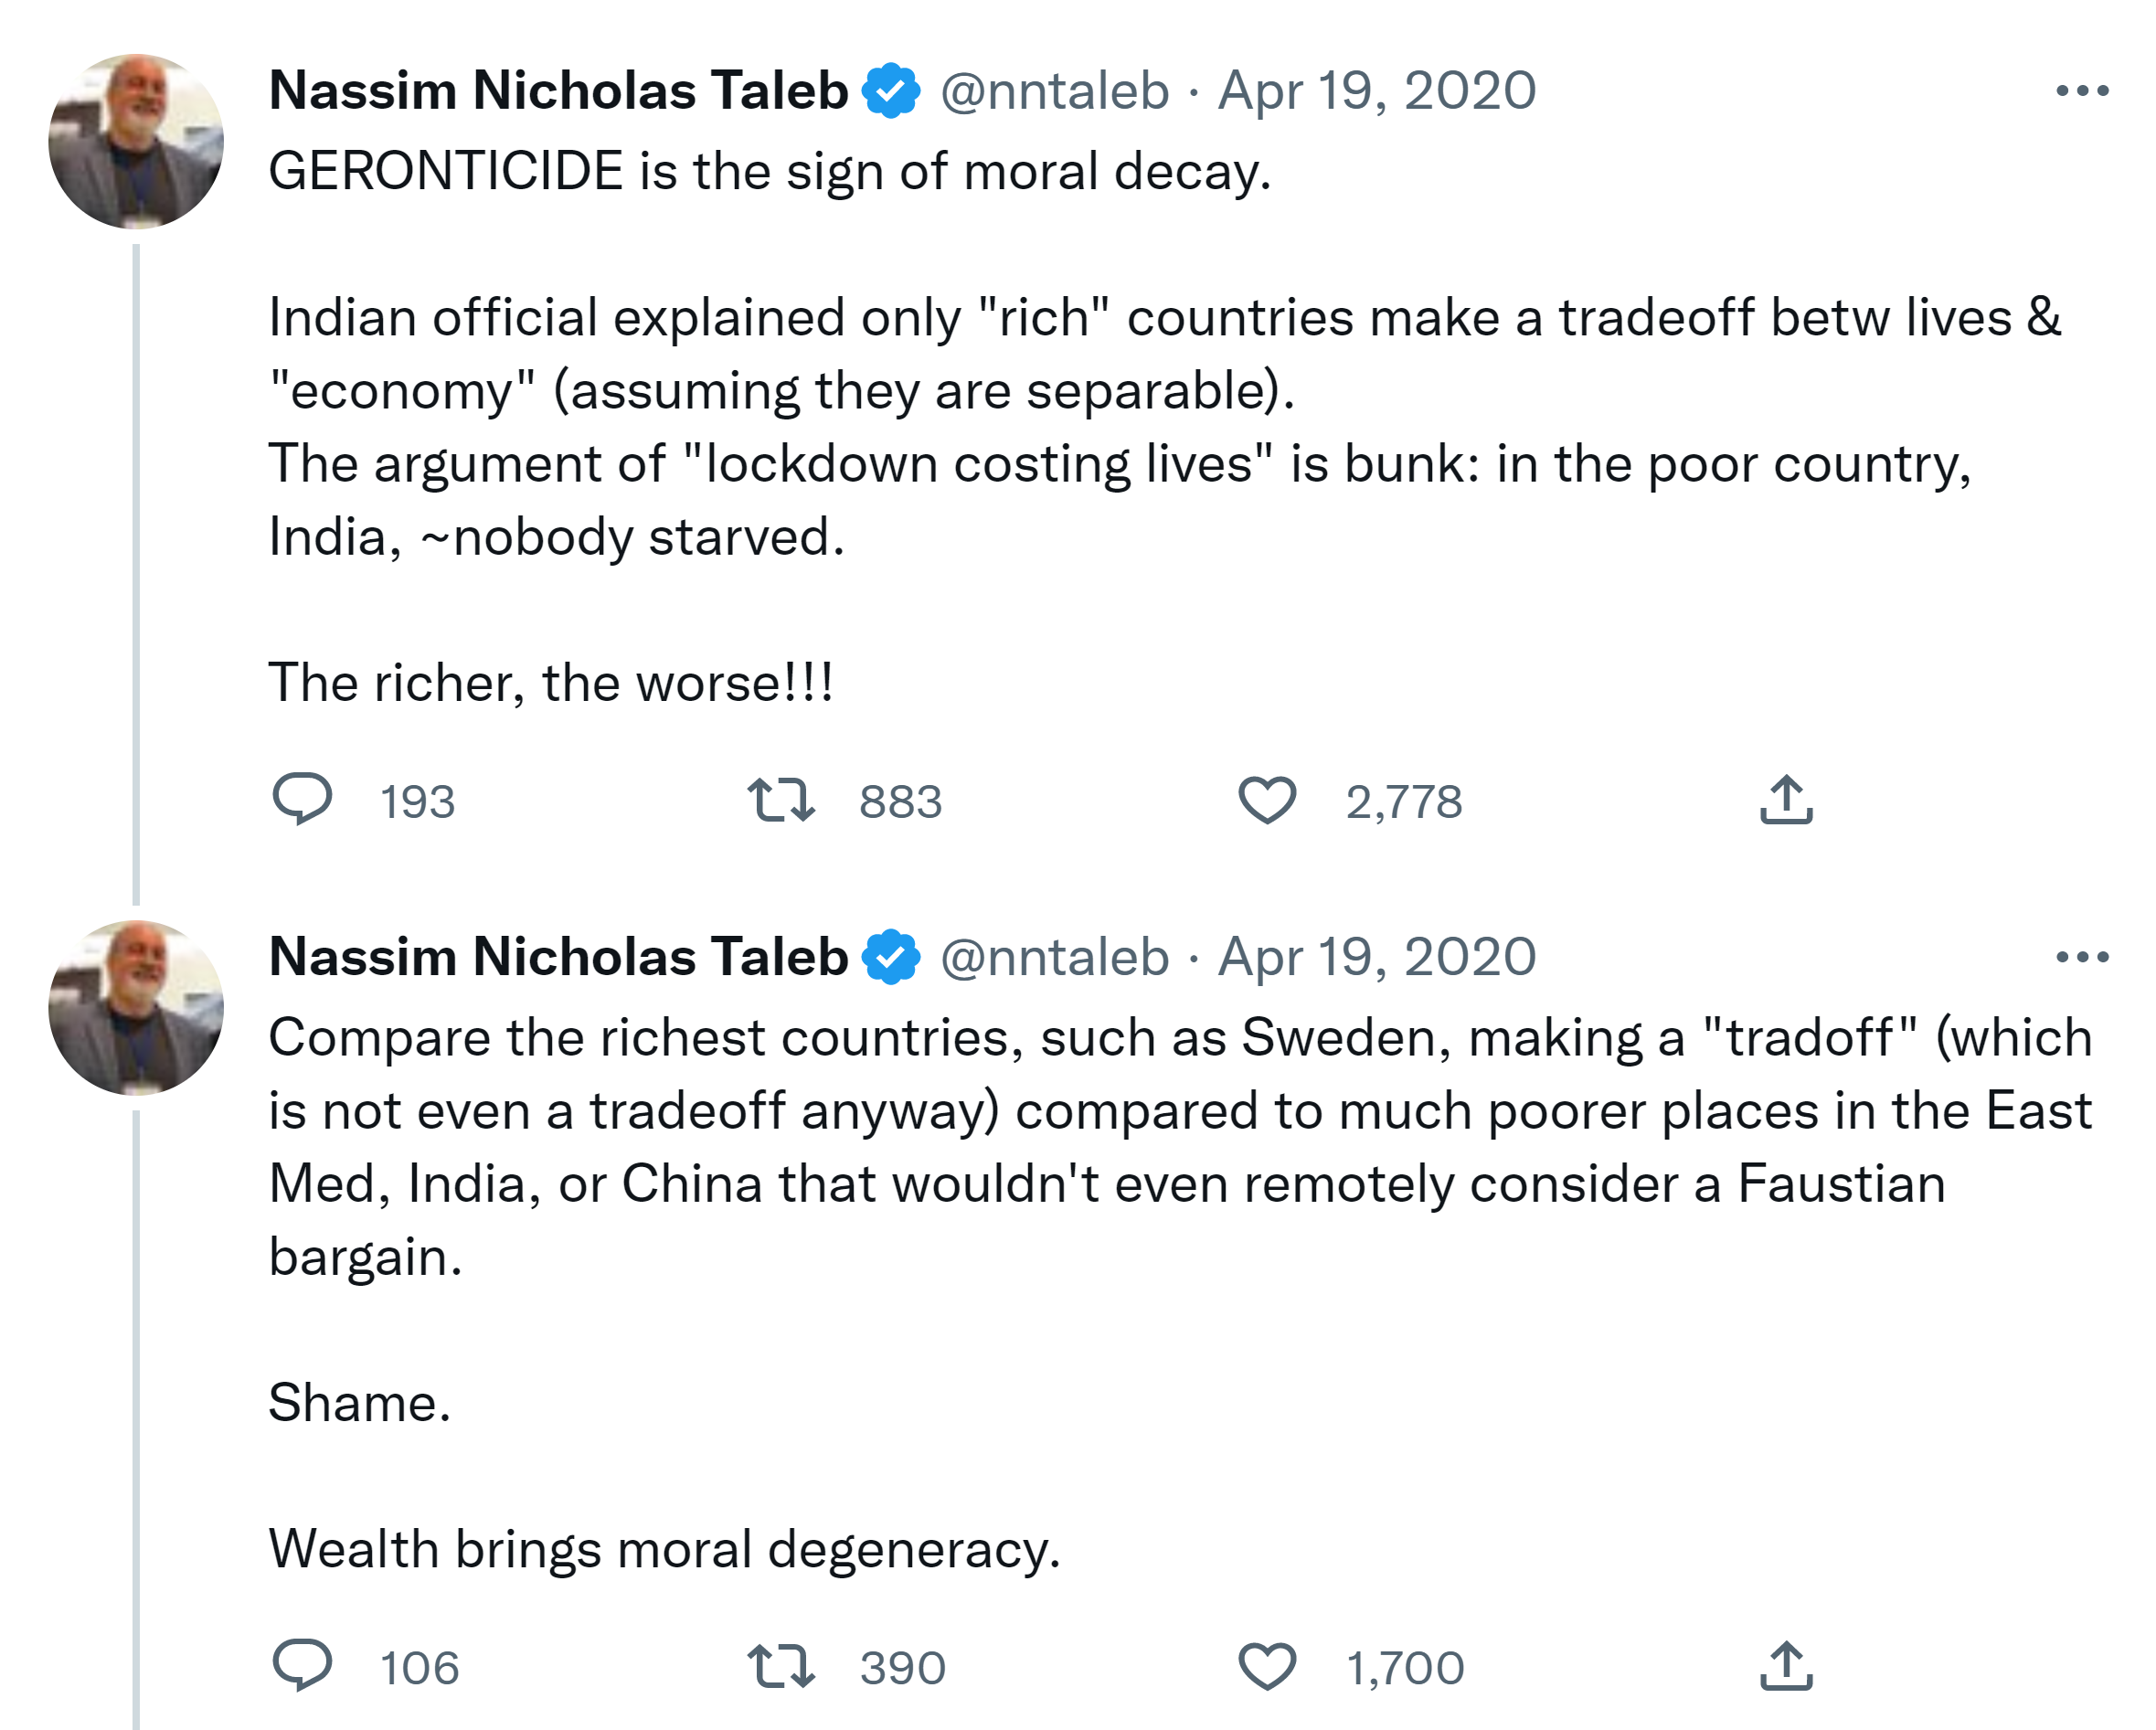Screen dimensions: 2156x1730
Task: Like the Sweden tradeoff tweet
Action: 1267,1666
